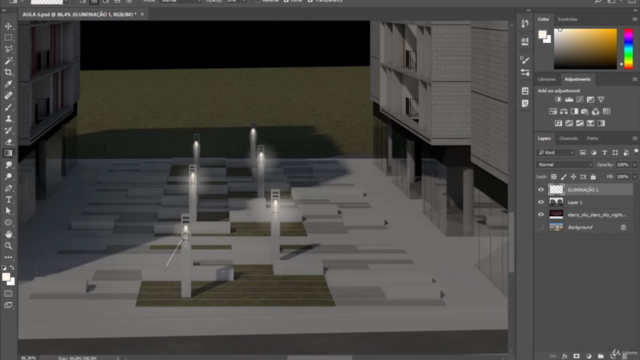Select the Ellipse shape tool
Screen dimensions: 640x360
coord(8,222)
